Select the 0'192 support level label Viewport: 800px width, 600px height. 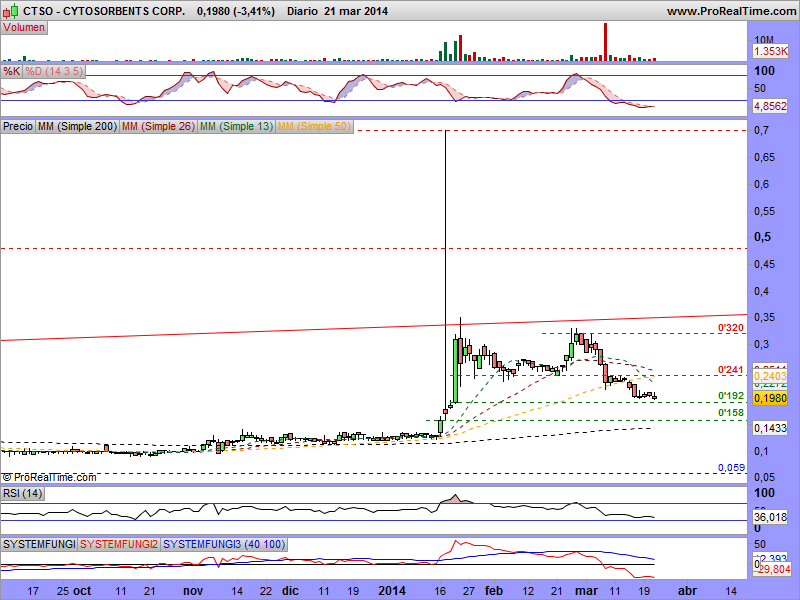[731, 396]
